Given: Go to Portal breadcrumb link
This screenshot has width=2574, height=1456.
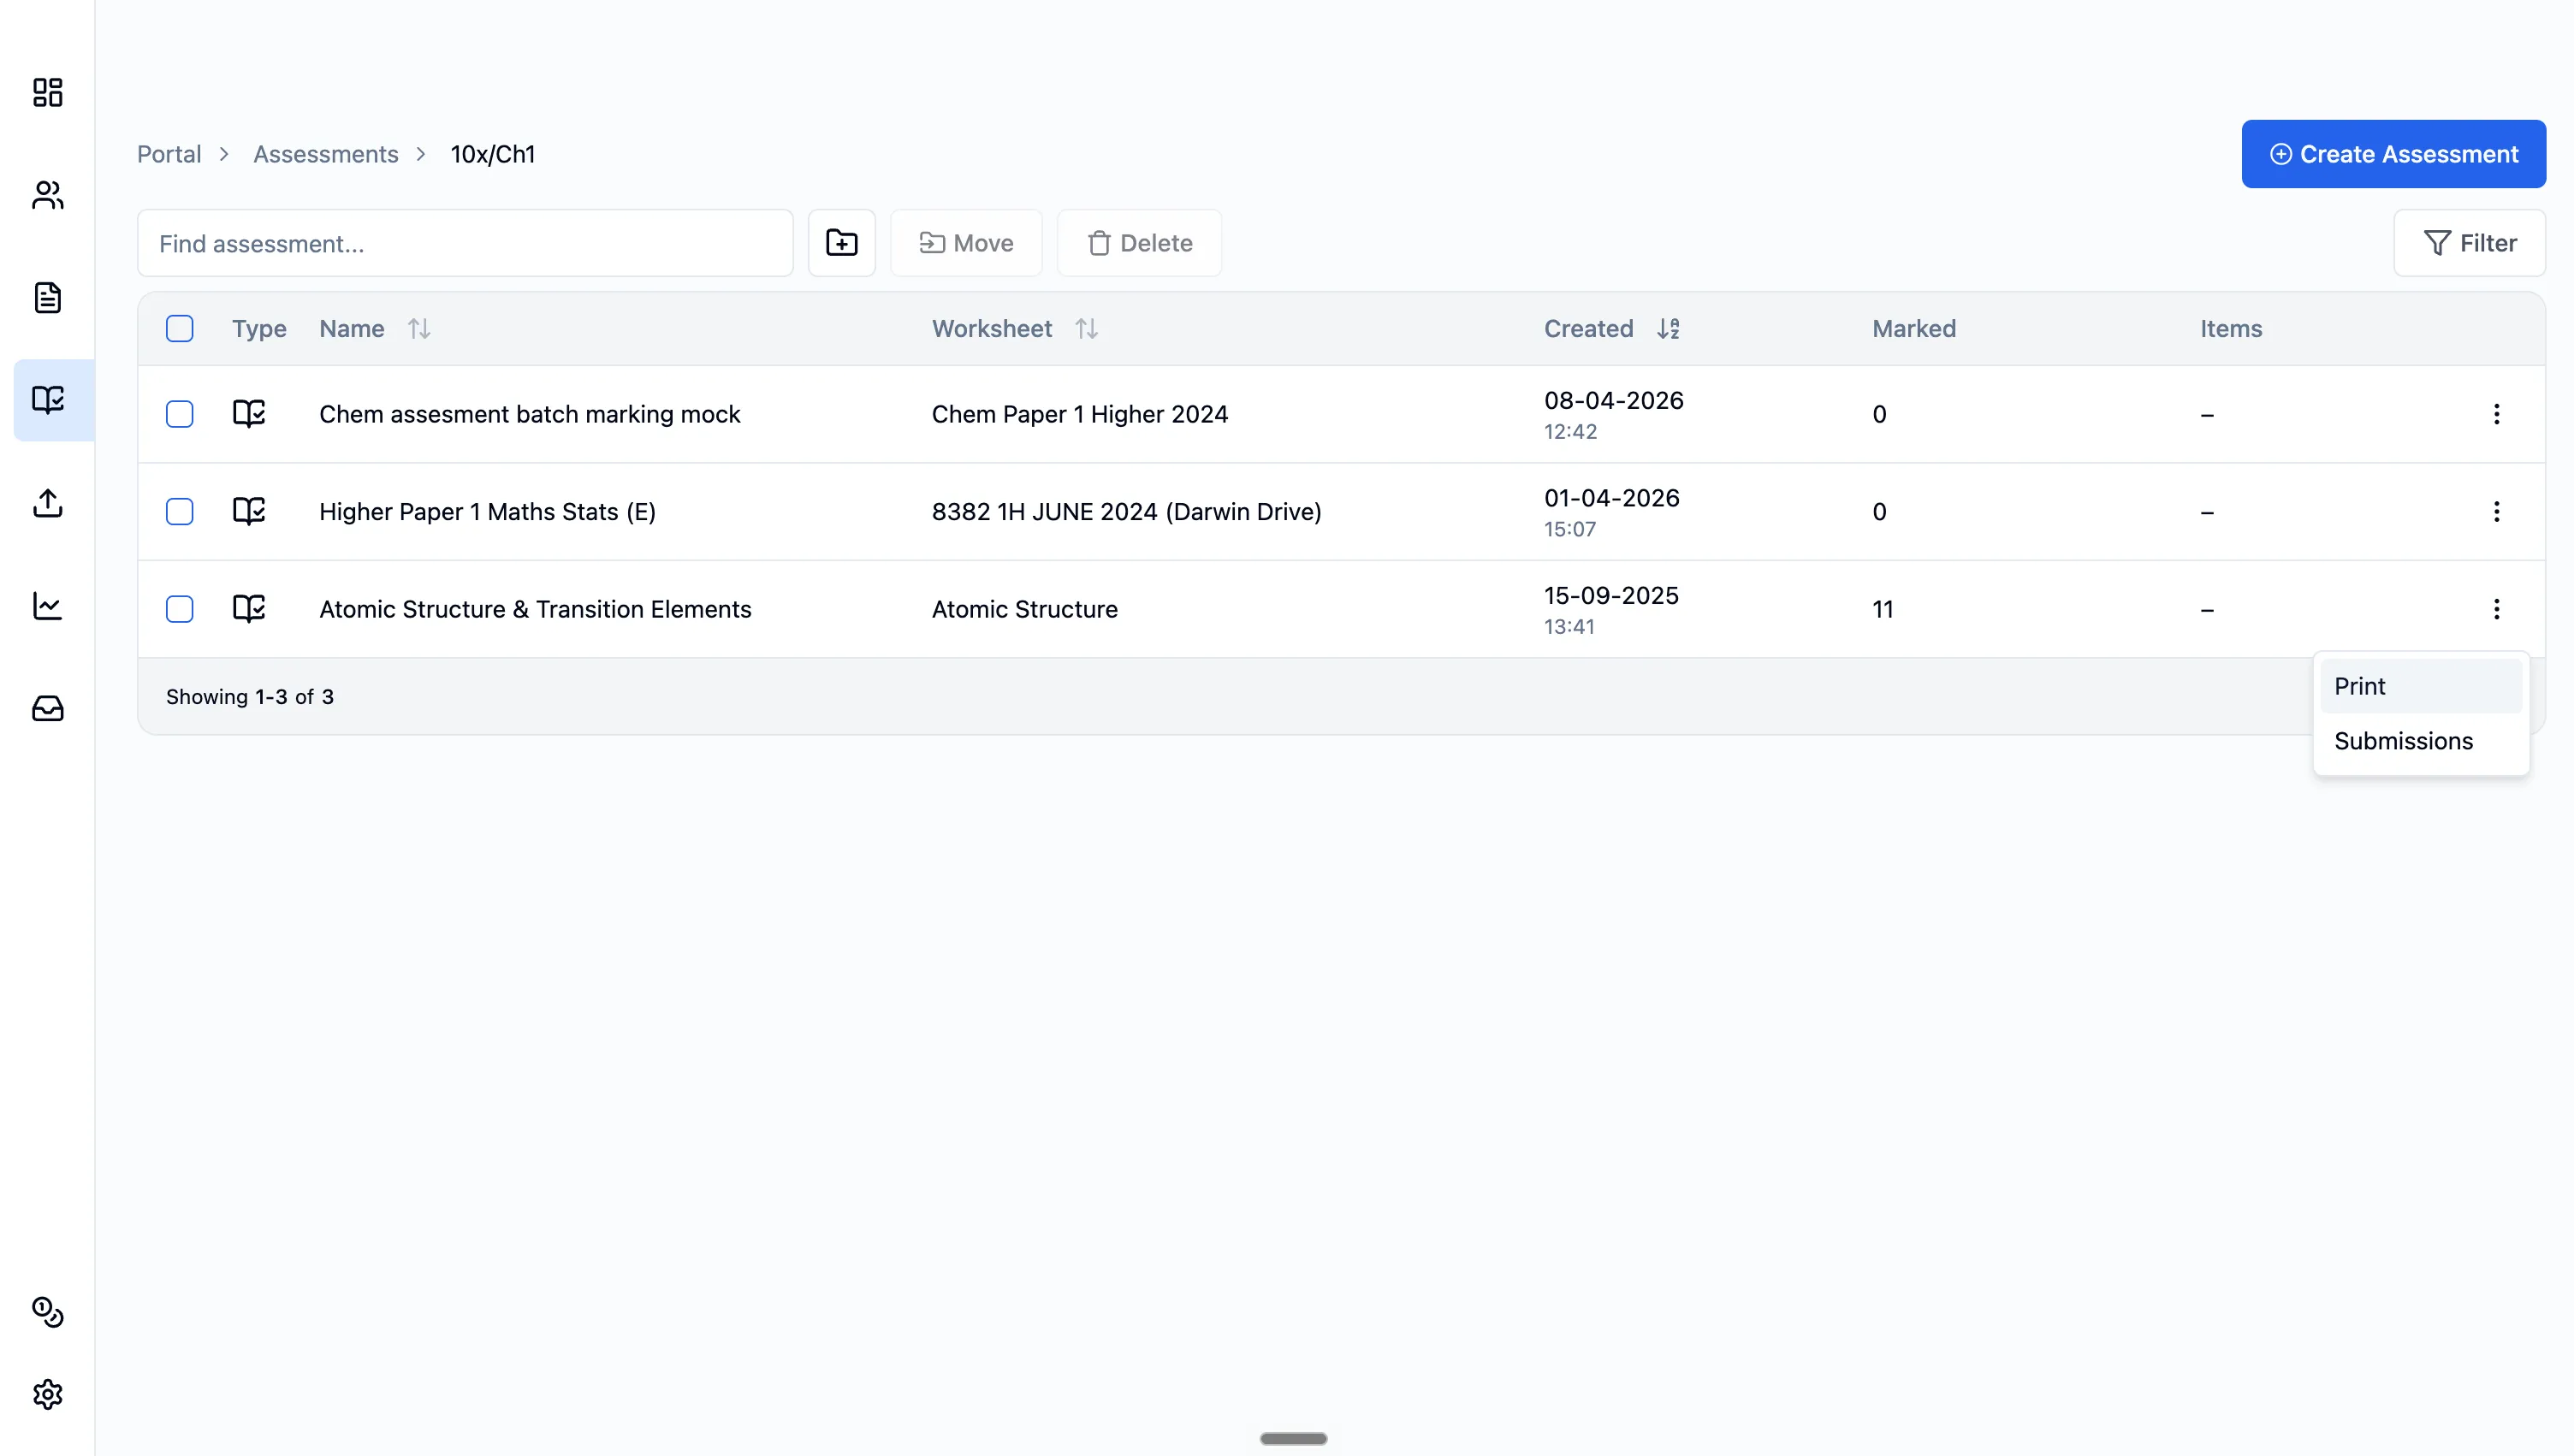Looking at the screenshot, I should tap(169, 154).
